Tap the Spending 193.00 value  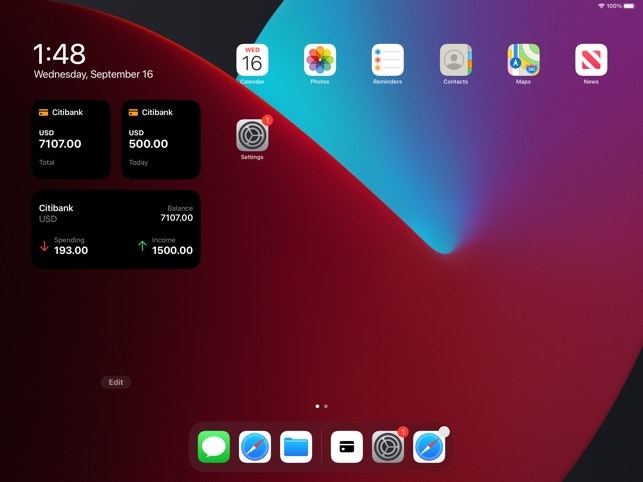(x=71, y=251)
